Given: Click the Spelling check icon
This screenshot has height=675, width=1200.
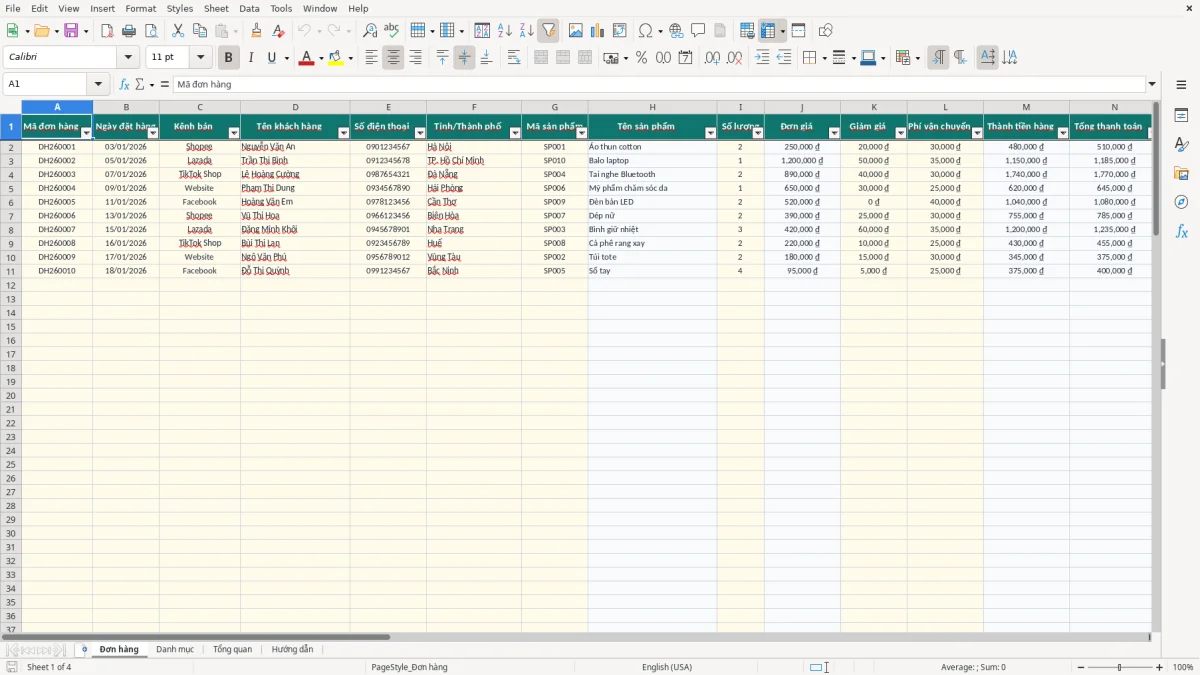Looking at the screenshot, I should pyautogui.click(x=392, y=31).
